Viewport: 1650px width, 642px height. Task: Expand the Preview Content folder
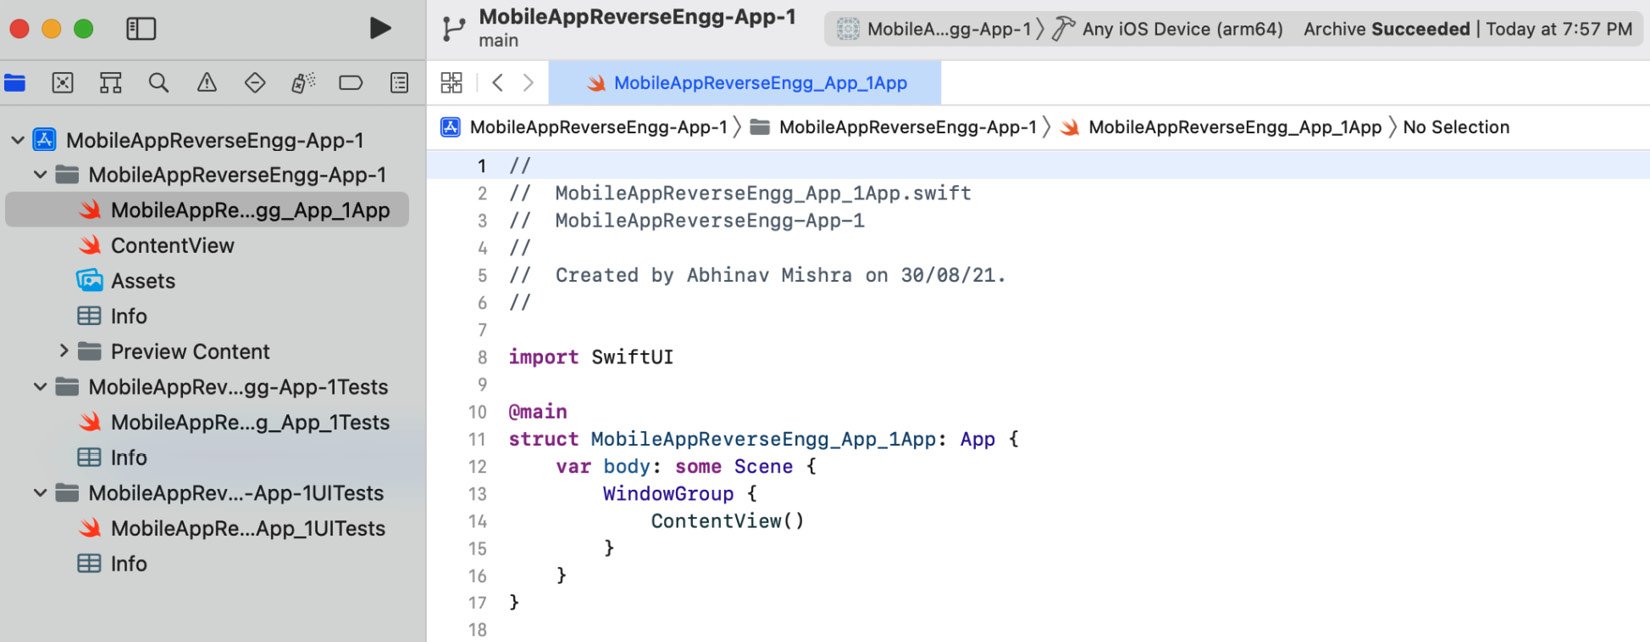tap(64, 351)
